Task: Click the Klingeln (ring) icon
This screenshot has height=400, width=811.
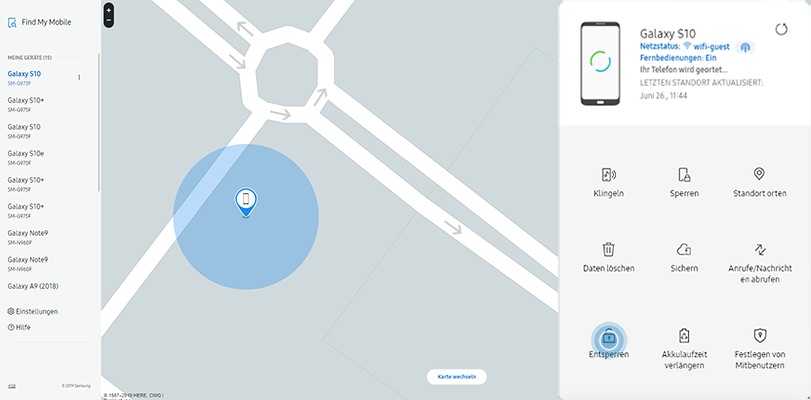Action: [609, 175]
